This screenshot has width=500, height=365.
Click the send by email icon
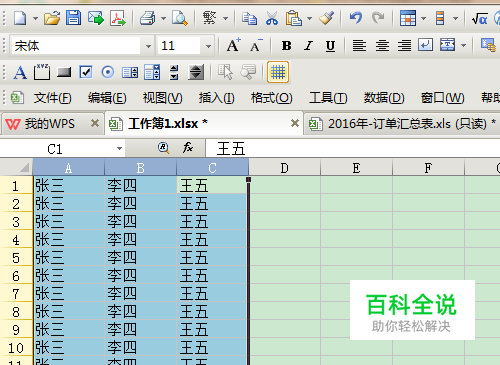96,18
